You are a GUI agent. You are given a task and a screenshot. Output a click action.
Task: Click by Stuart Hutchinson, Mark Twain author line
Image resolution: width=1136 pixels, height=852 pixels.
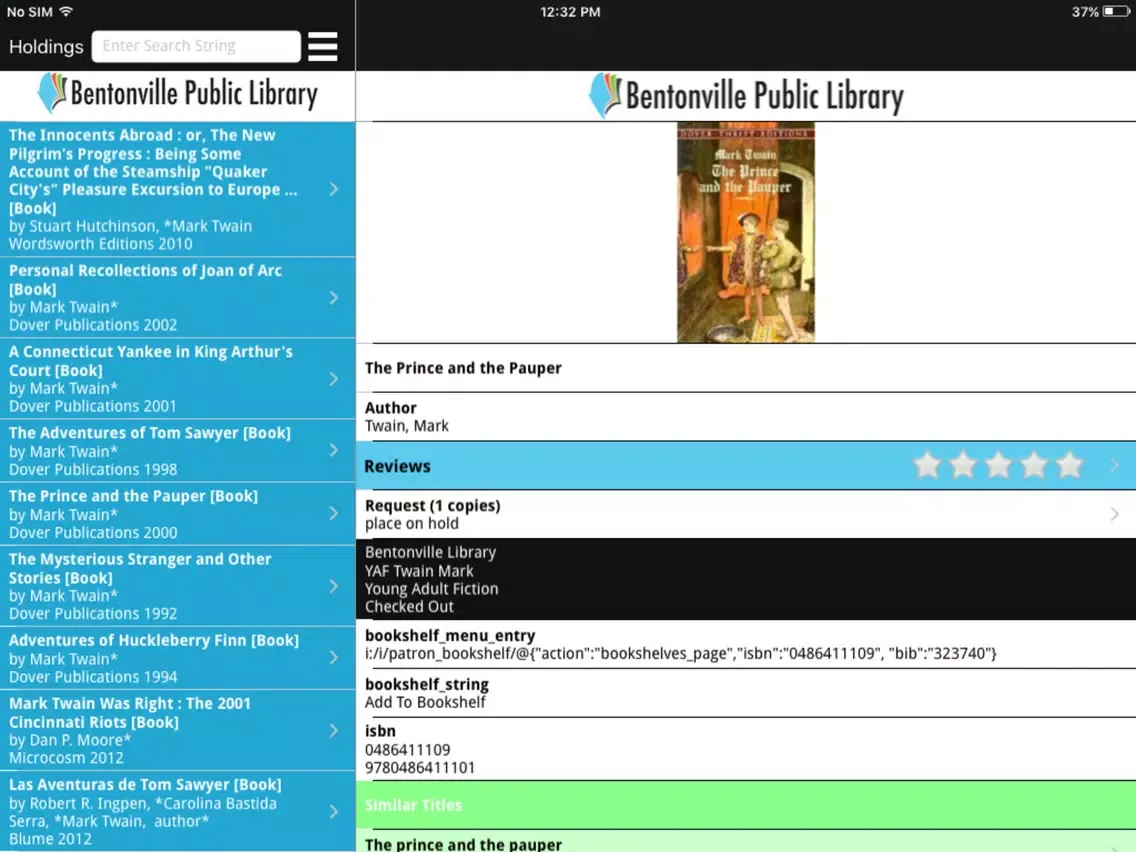130,225
